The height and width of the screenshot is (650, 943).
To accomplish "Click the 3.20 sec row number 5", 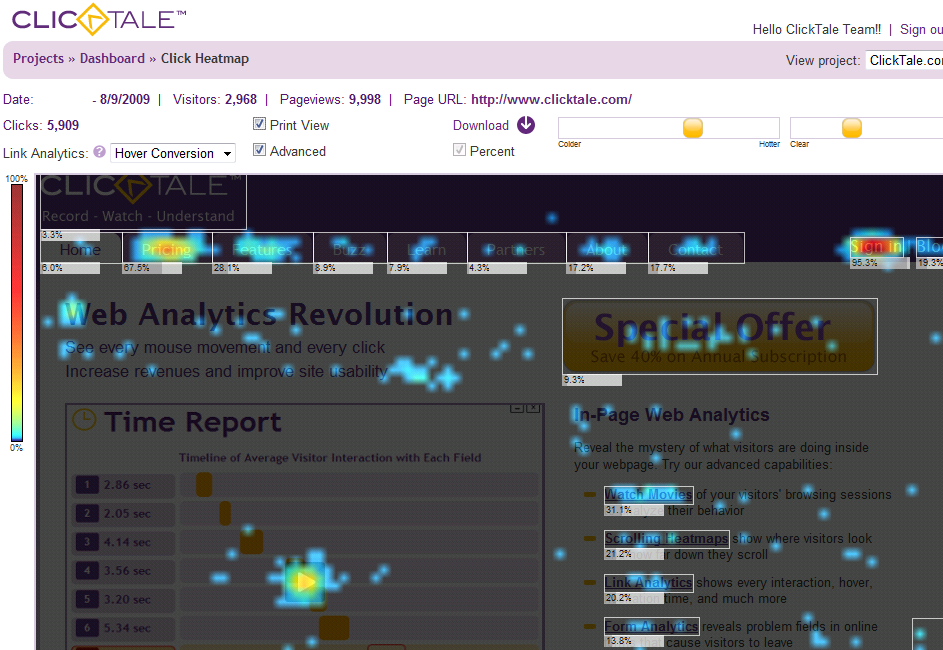I will pyautogui.click(x=123, y=599).
